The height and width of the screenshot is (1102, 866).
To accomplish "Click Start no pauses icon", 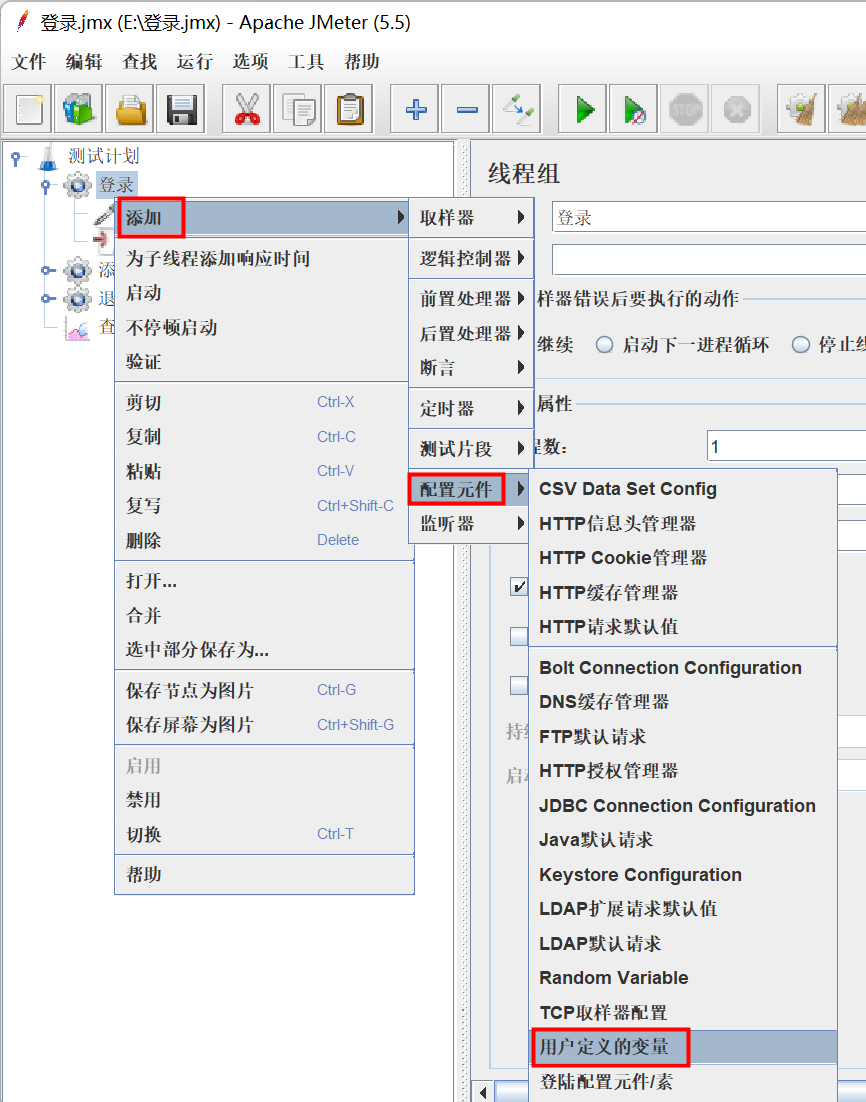I will pyautogui.click(x=635, y=109).
